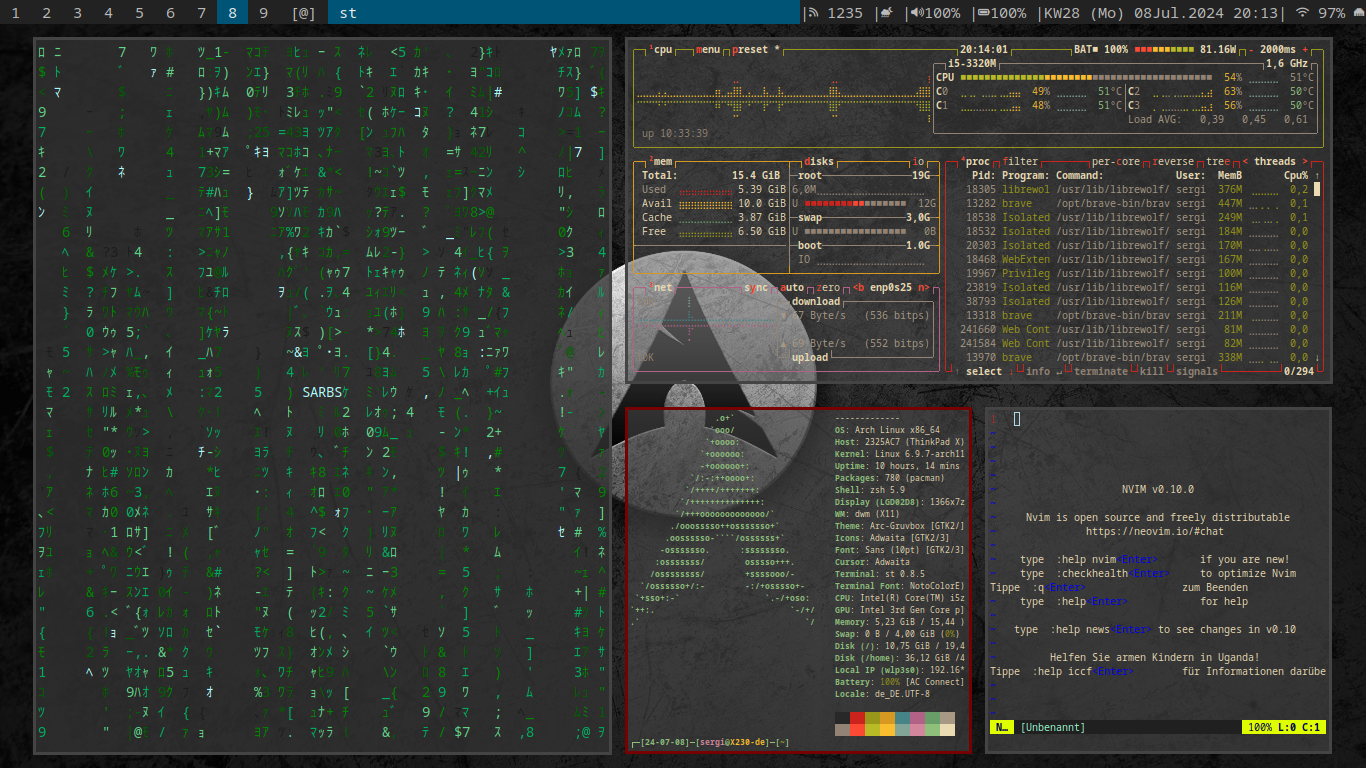Click sync in btop's net box
The width and height of the screenshot is (1366, 768).
[x=757, y=287]
